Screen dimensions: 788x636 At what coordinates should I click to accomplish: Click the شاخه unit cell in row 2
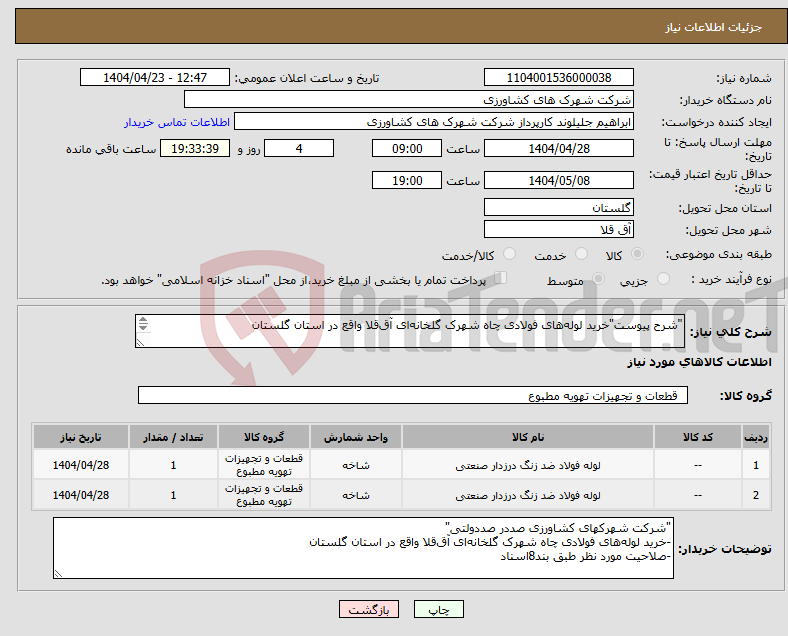tap(356, 495)
